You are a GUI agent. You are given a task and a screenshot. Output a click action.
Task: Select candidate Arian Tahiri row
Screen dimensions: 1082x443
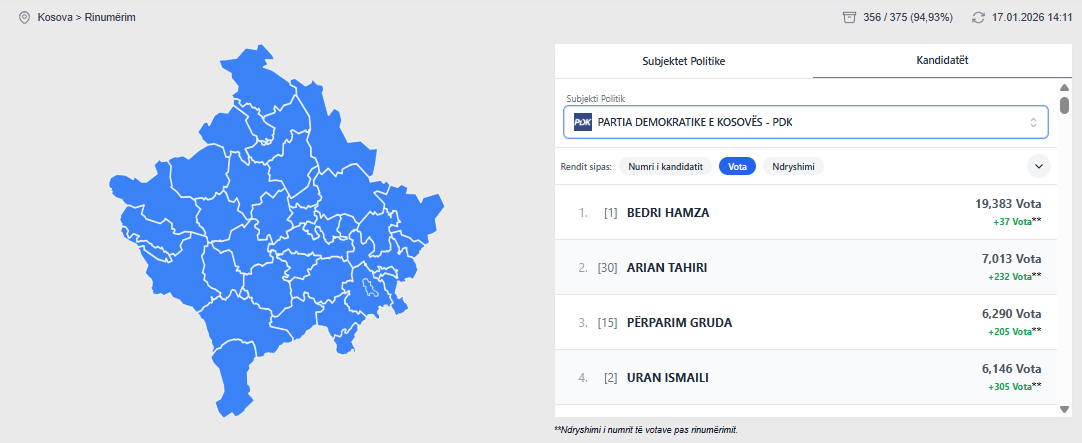click(x=806, y=267)
